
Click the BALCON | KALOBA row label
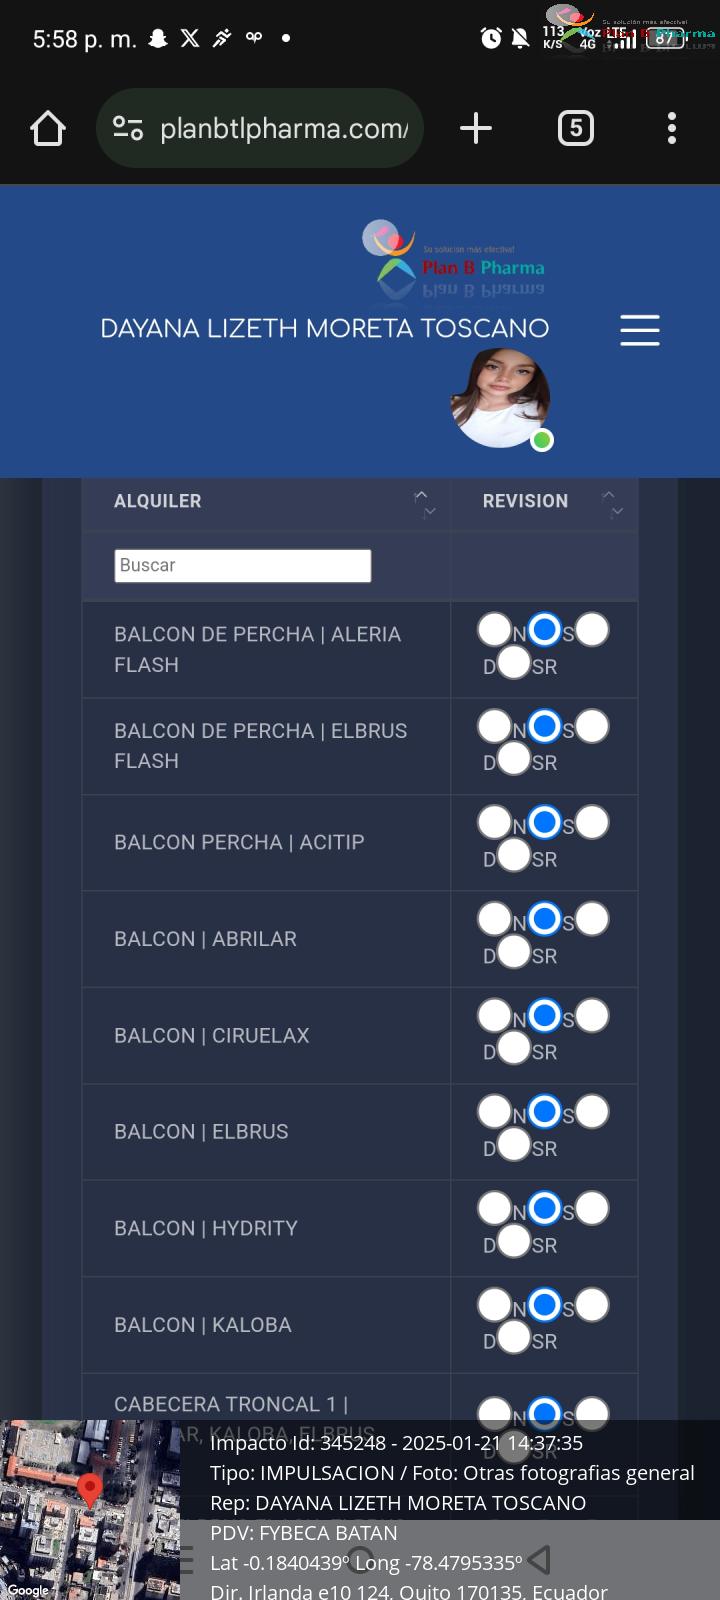203,1325
